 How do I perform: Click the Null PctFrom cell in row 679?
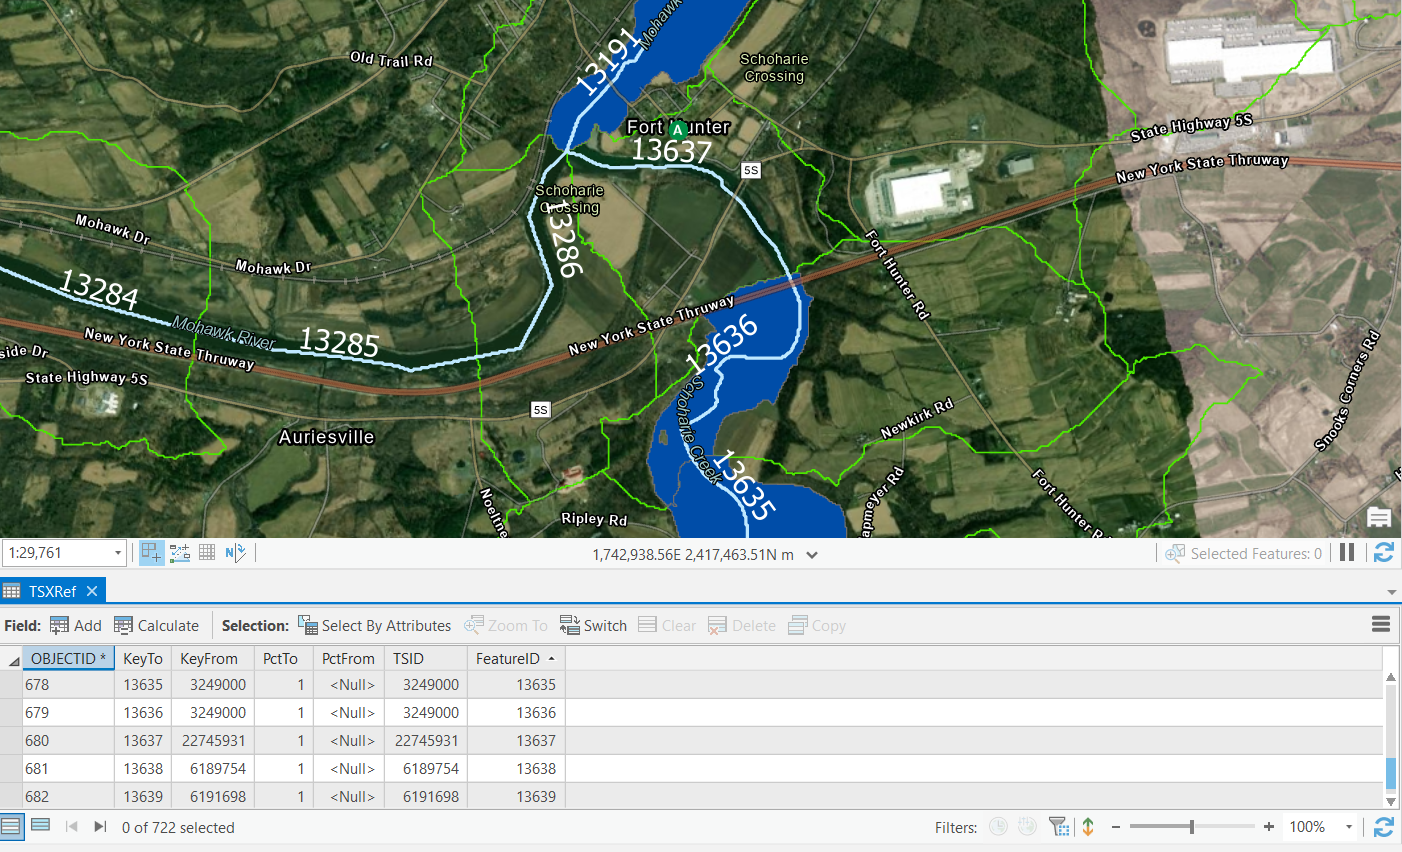point(349,713)
